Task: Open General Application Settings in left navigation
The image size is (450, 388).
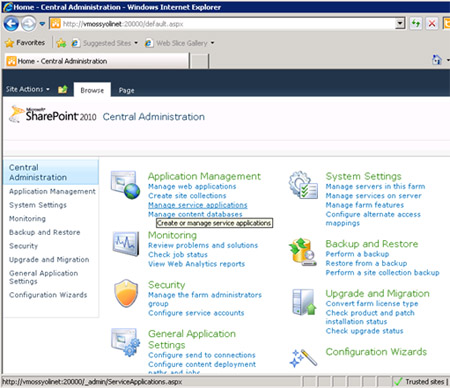Action: coord(43,277)
